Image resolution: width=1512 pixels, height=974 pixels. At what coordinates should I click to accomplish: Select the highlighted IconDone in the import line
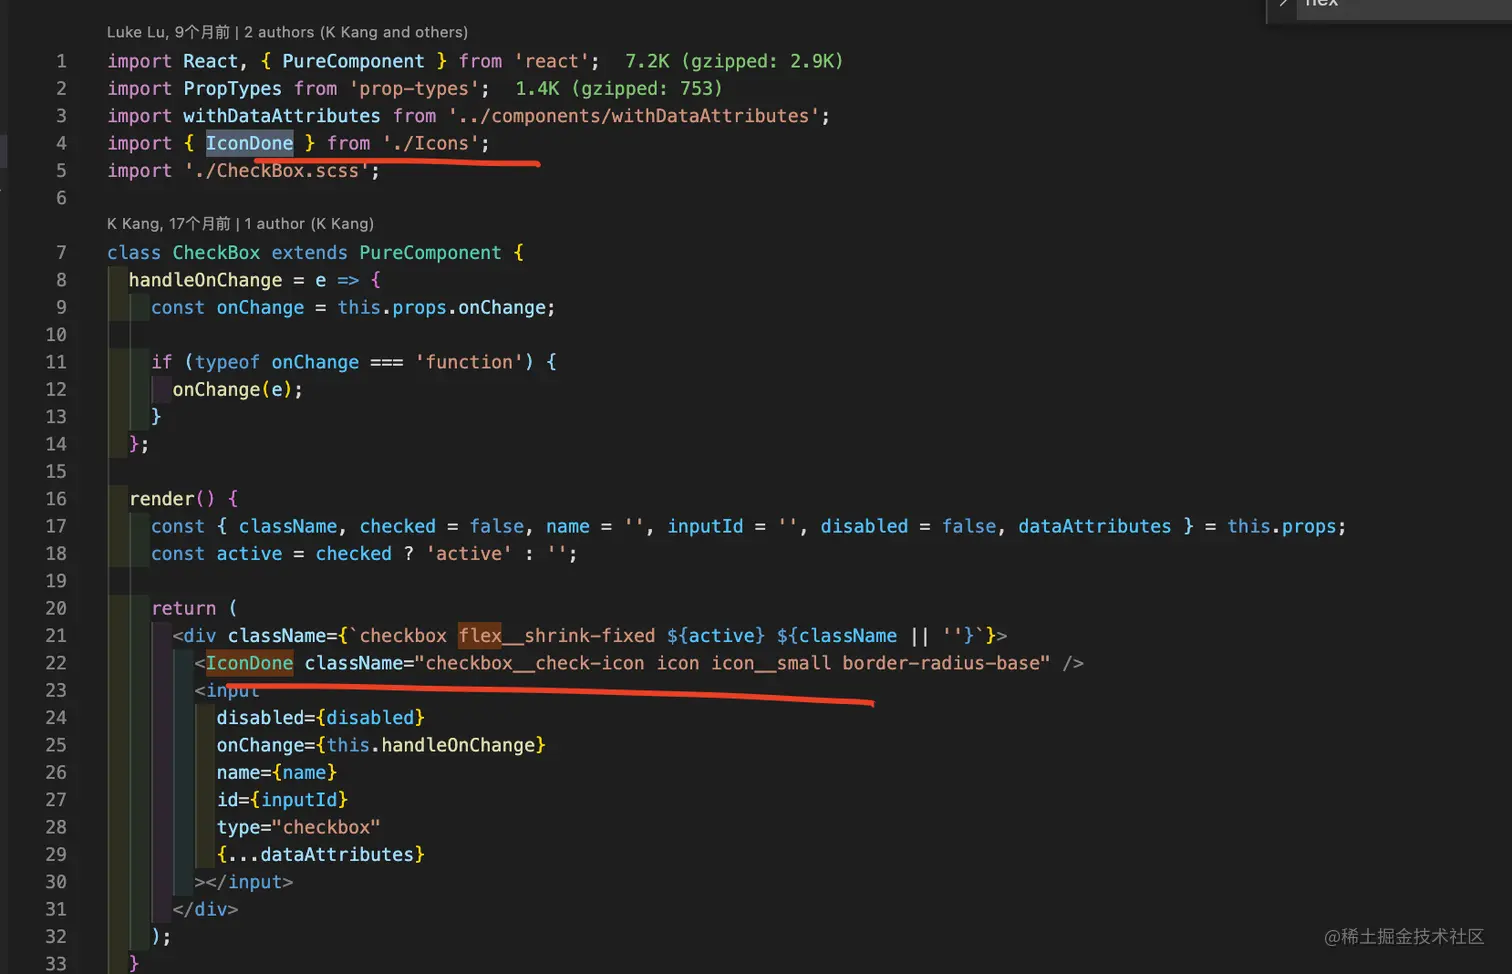click(250, 143)
